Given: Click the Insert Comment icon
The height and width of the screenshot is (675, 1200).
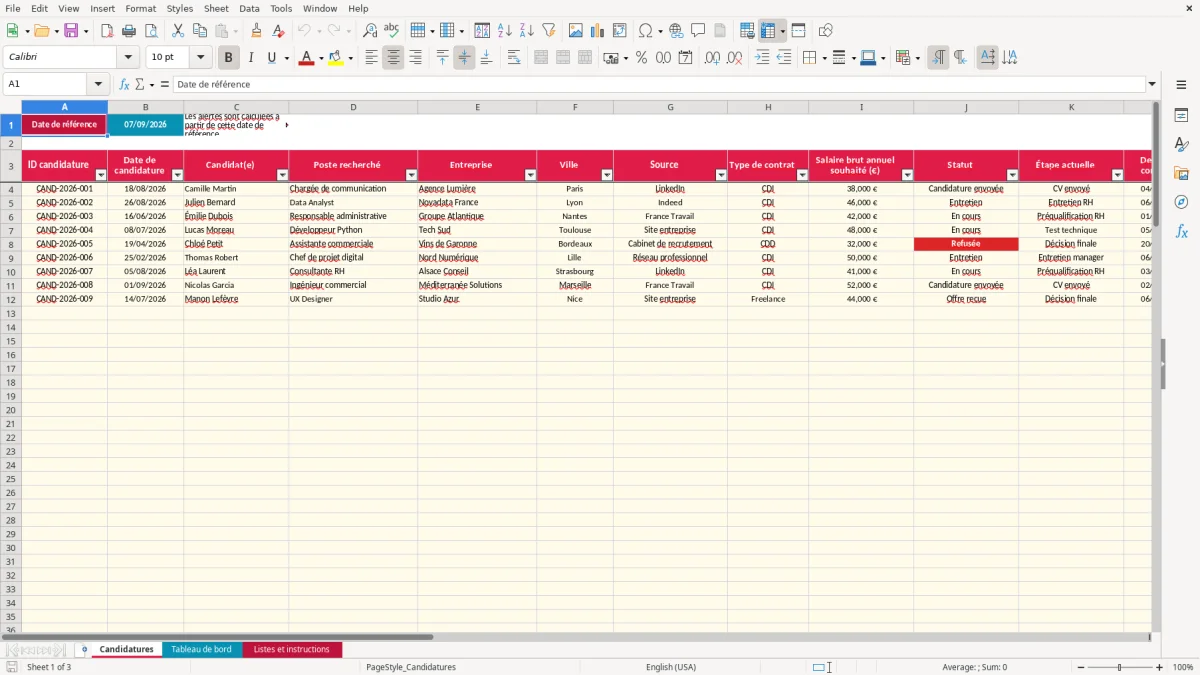Looking at the screenshot, I should click(x=698, y=31).
